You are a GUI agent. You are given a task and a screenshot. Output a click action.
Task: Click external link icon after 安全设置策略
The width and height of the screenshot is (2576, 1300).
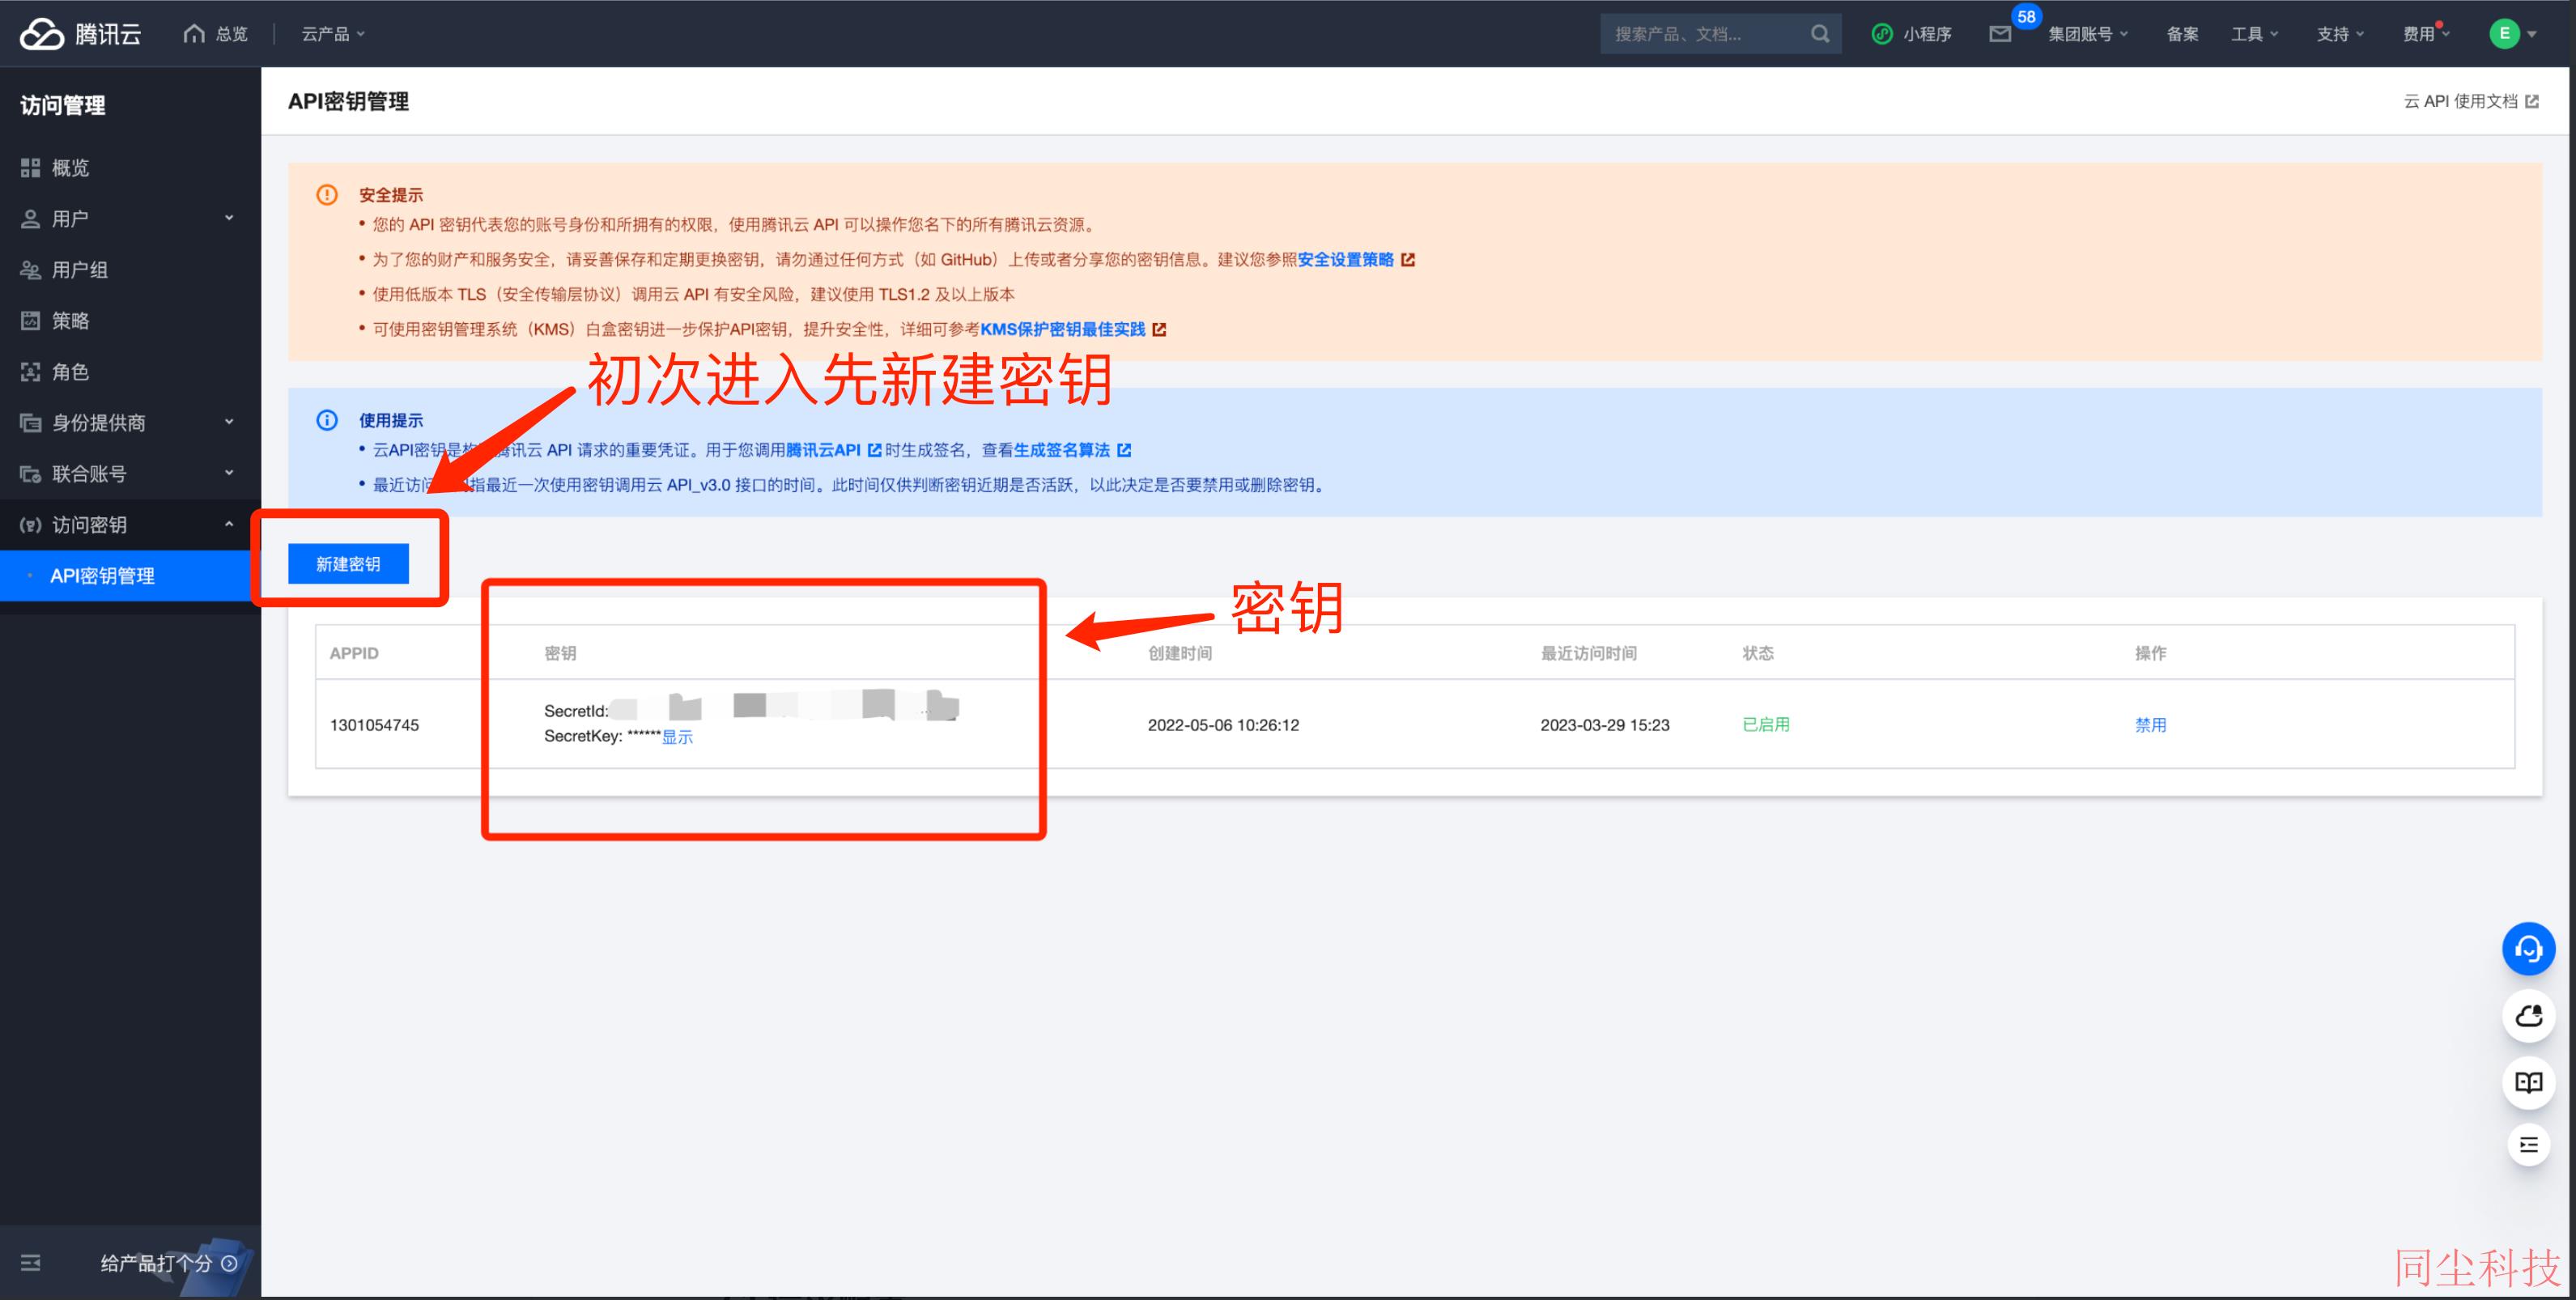coord(1408,260)
